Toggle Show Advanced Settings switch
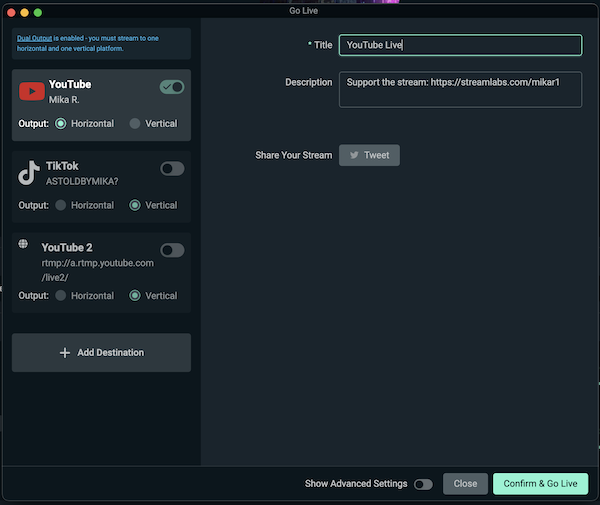Image resolution: width=600 pixels, height=505 pixels. click(x=423, y=484)
